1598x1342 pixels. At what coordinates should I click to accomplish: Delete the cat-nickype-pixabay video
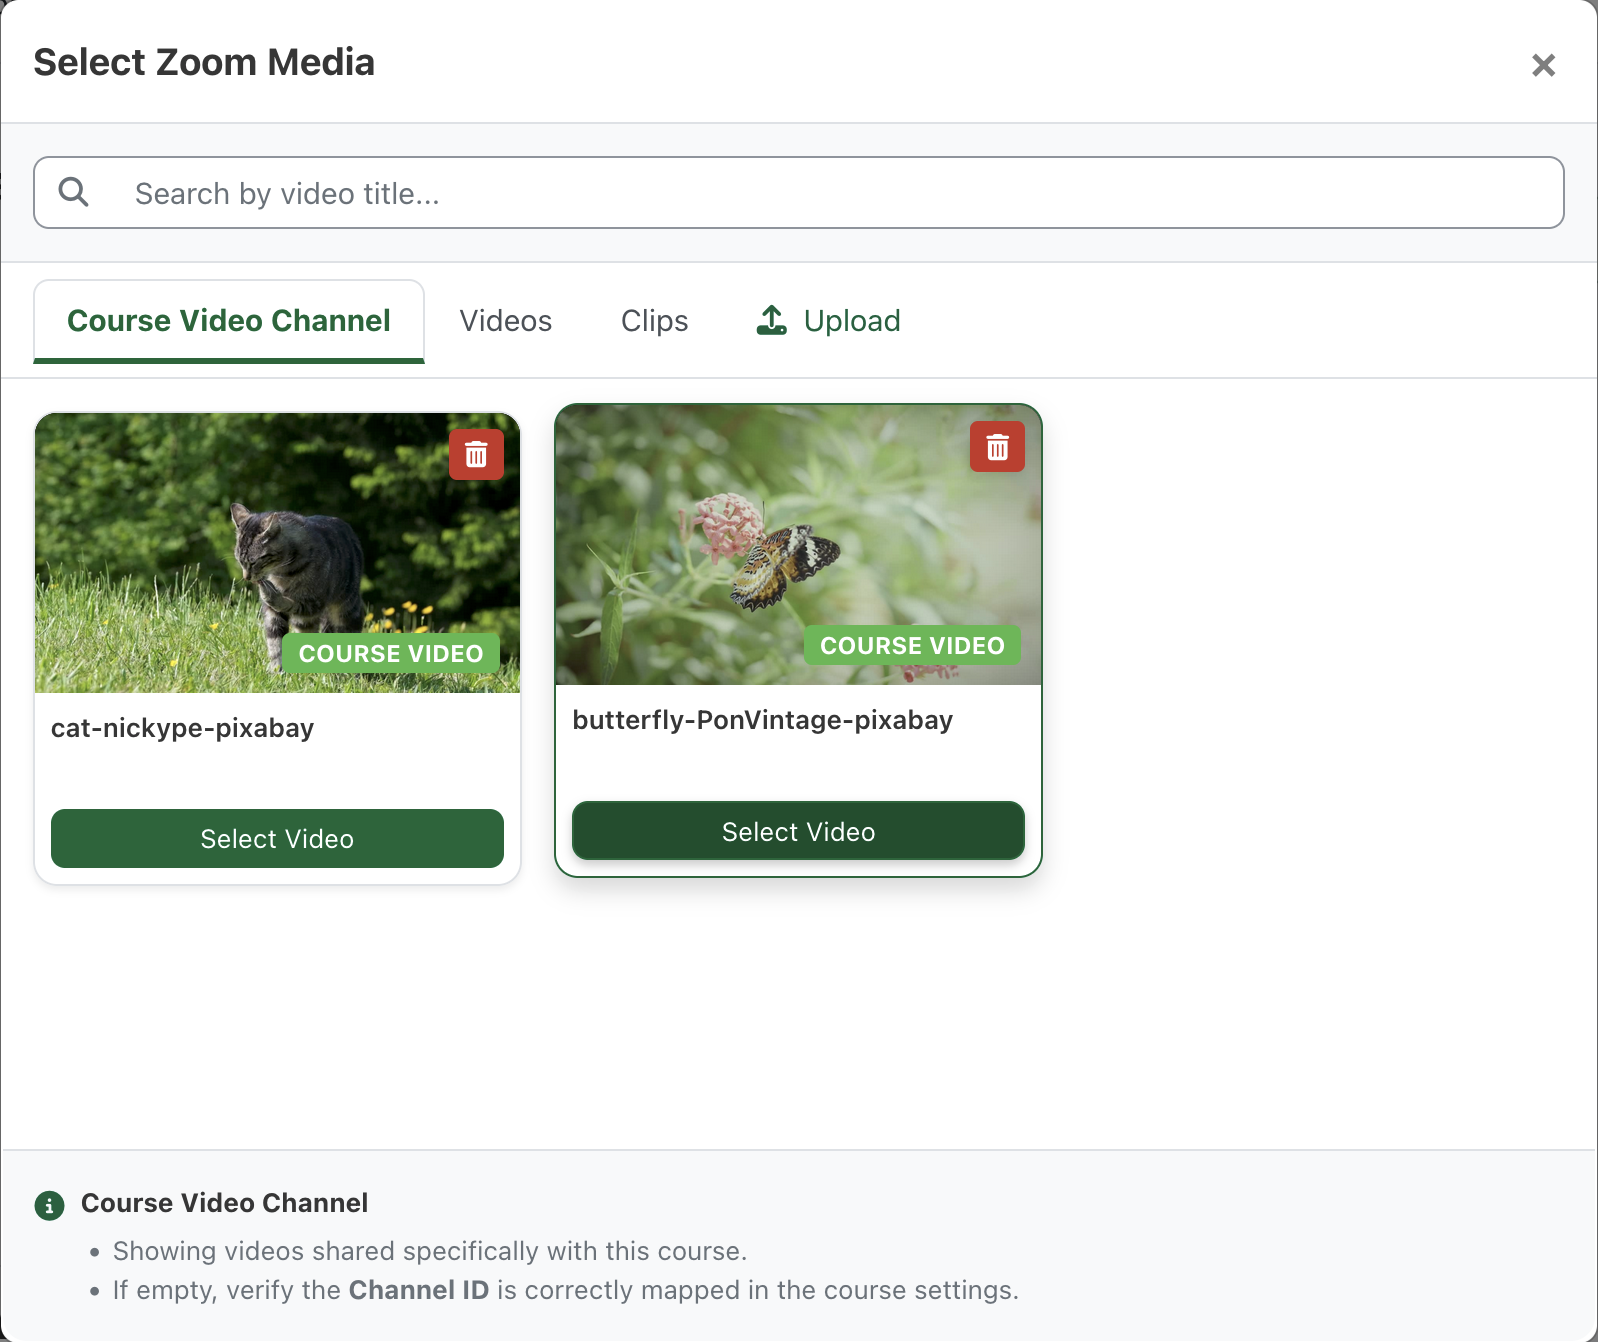[x=476, y=454]
